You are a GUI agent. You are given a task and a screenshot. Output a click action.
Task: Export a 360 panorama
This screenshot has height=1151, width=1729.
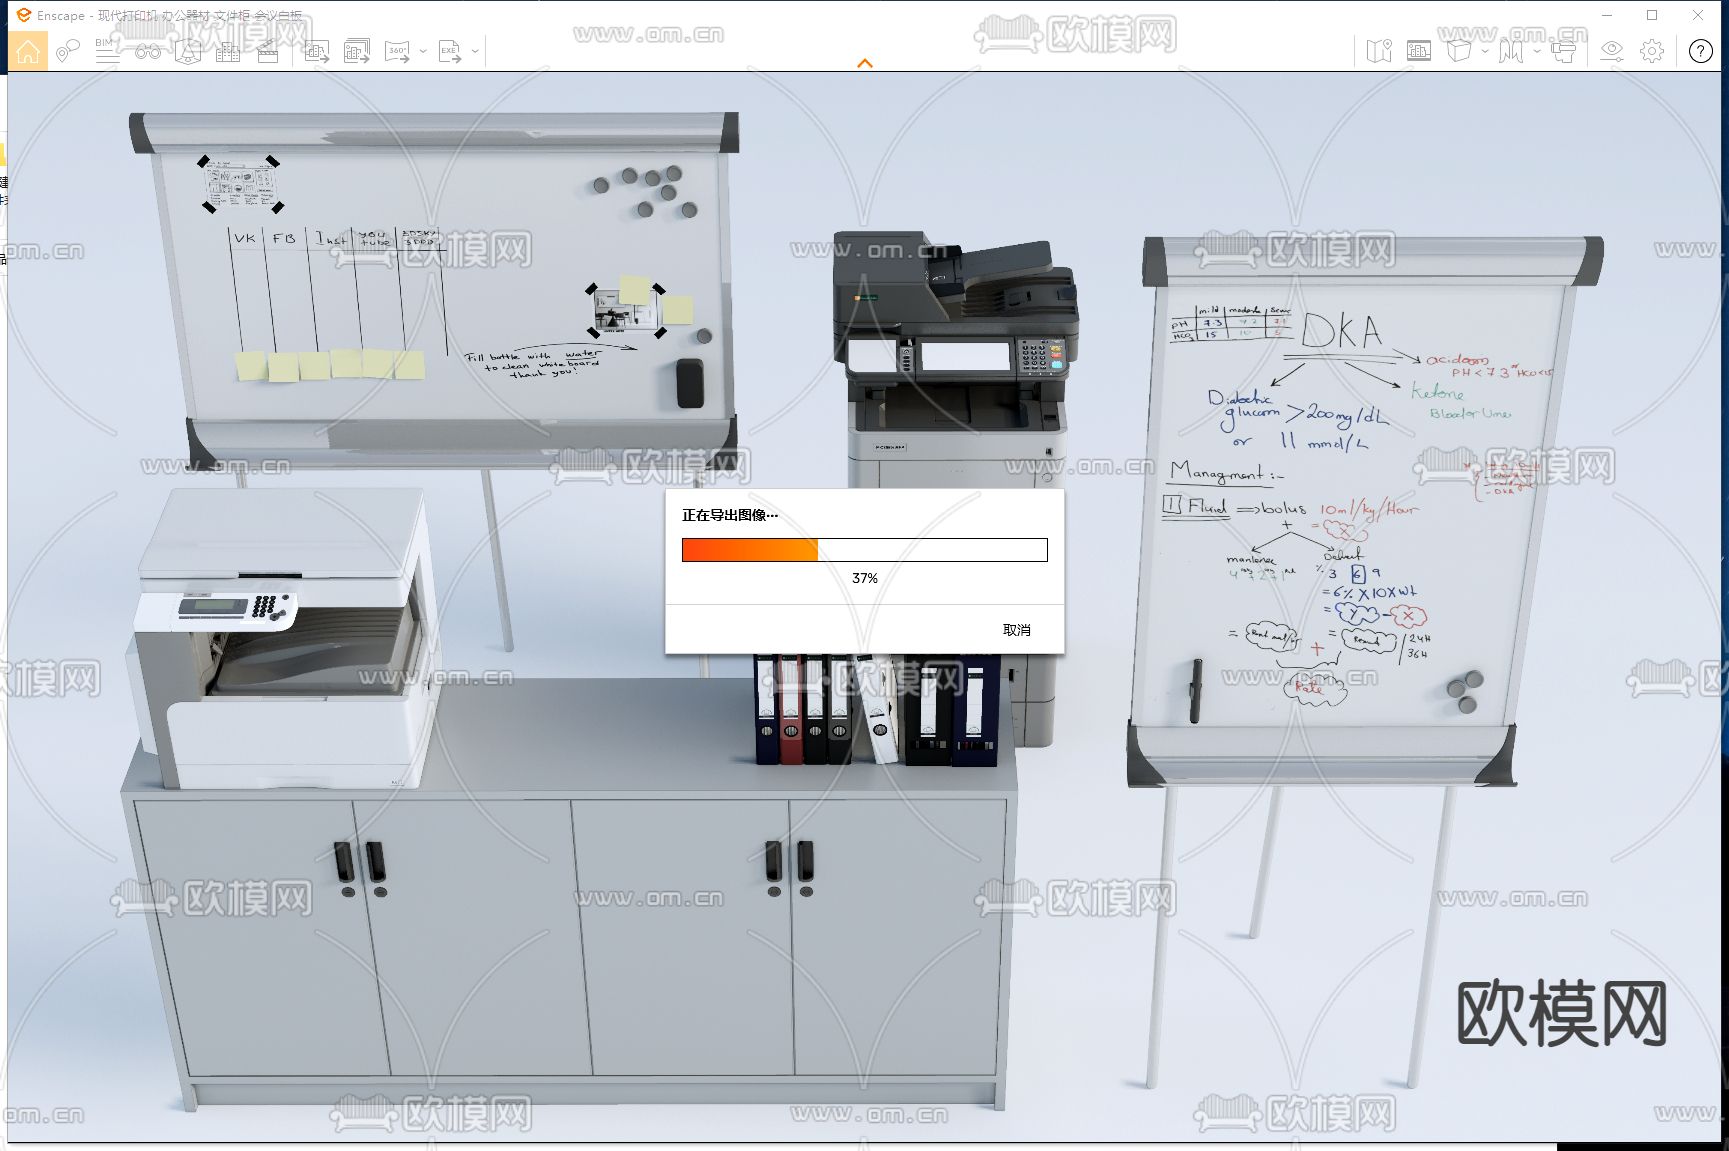[397, 51]
